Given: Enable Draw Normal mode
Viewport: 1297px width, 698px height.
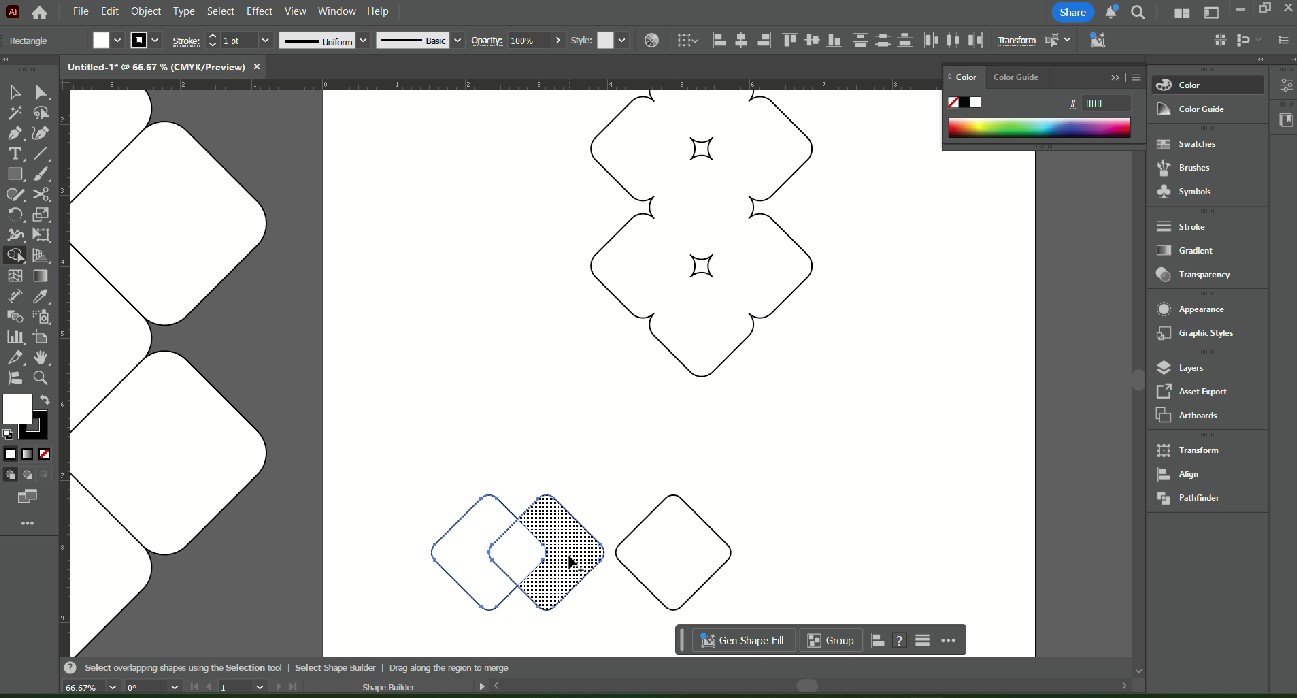Looking at the screenshot, I should point(10,475).
